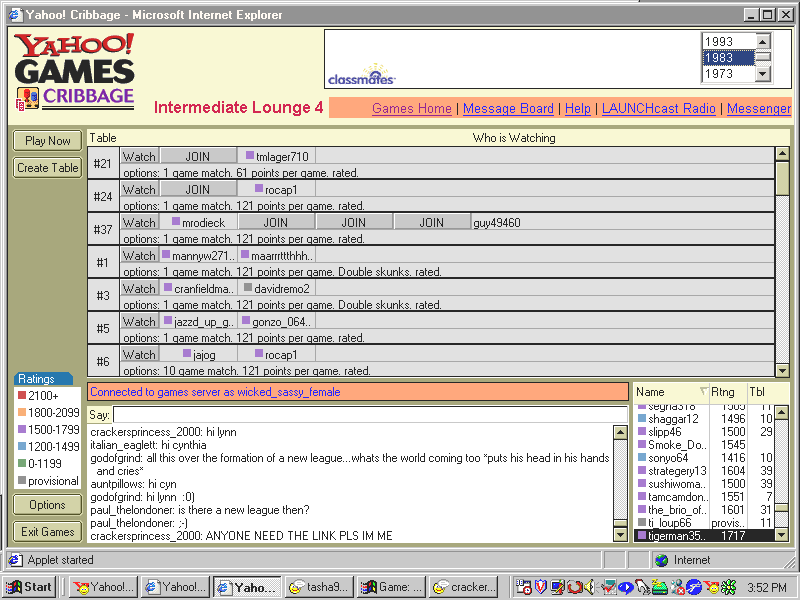Open Yahoo Messenger smiley icon in system tray
This screenshot has height=600, width=800.
711,587
